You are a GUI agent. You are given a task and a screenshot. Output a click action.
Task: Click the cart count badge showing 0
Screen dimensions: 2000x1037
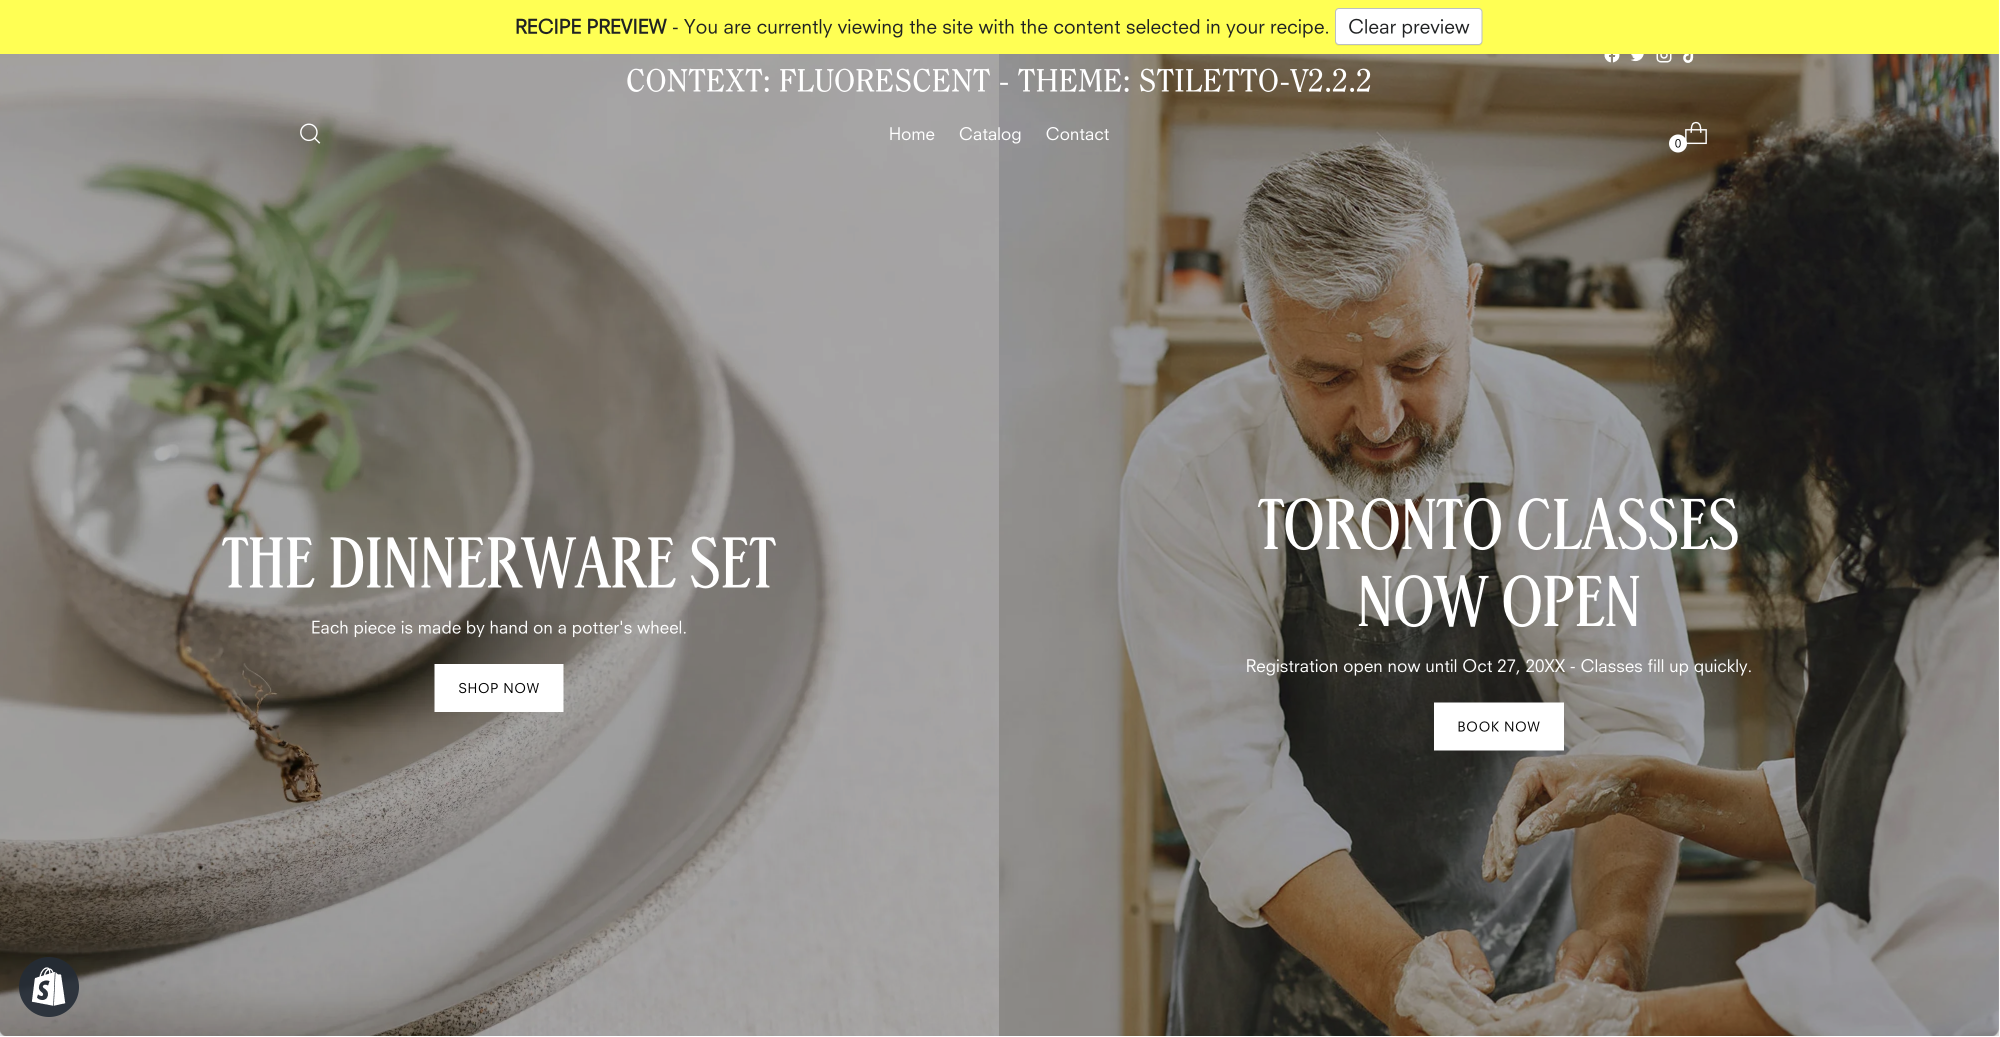tap(1678, 144)
